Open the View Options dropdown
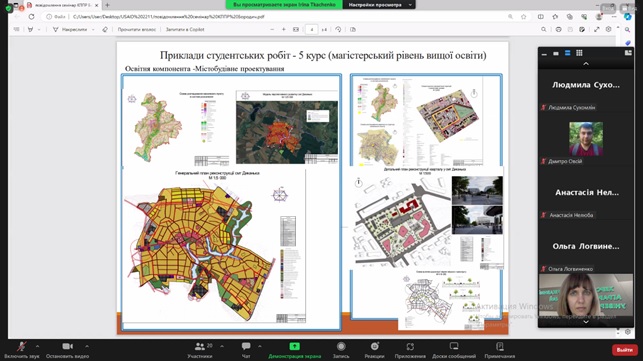This screenshot has height=361, width=643. point(379,5)
